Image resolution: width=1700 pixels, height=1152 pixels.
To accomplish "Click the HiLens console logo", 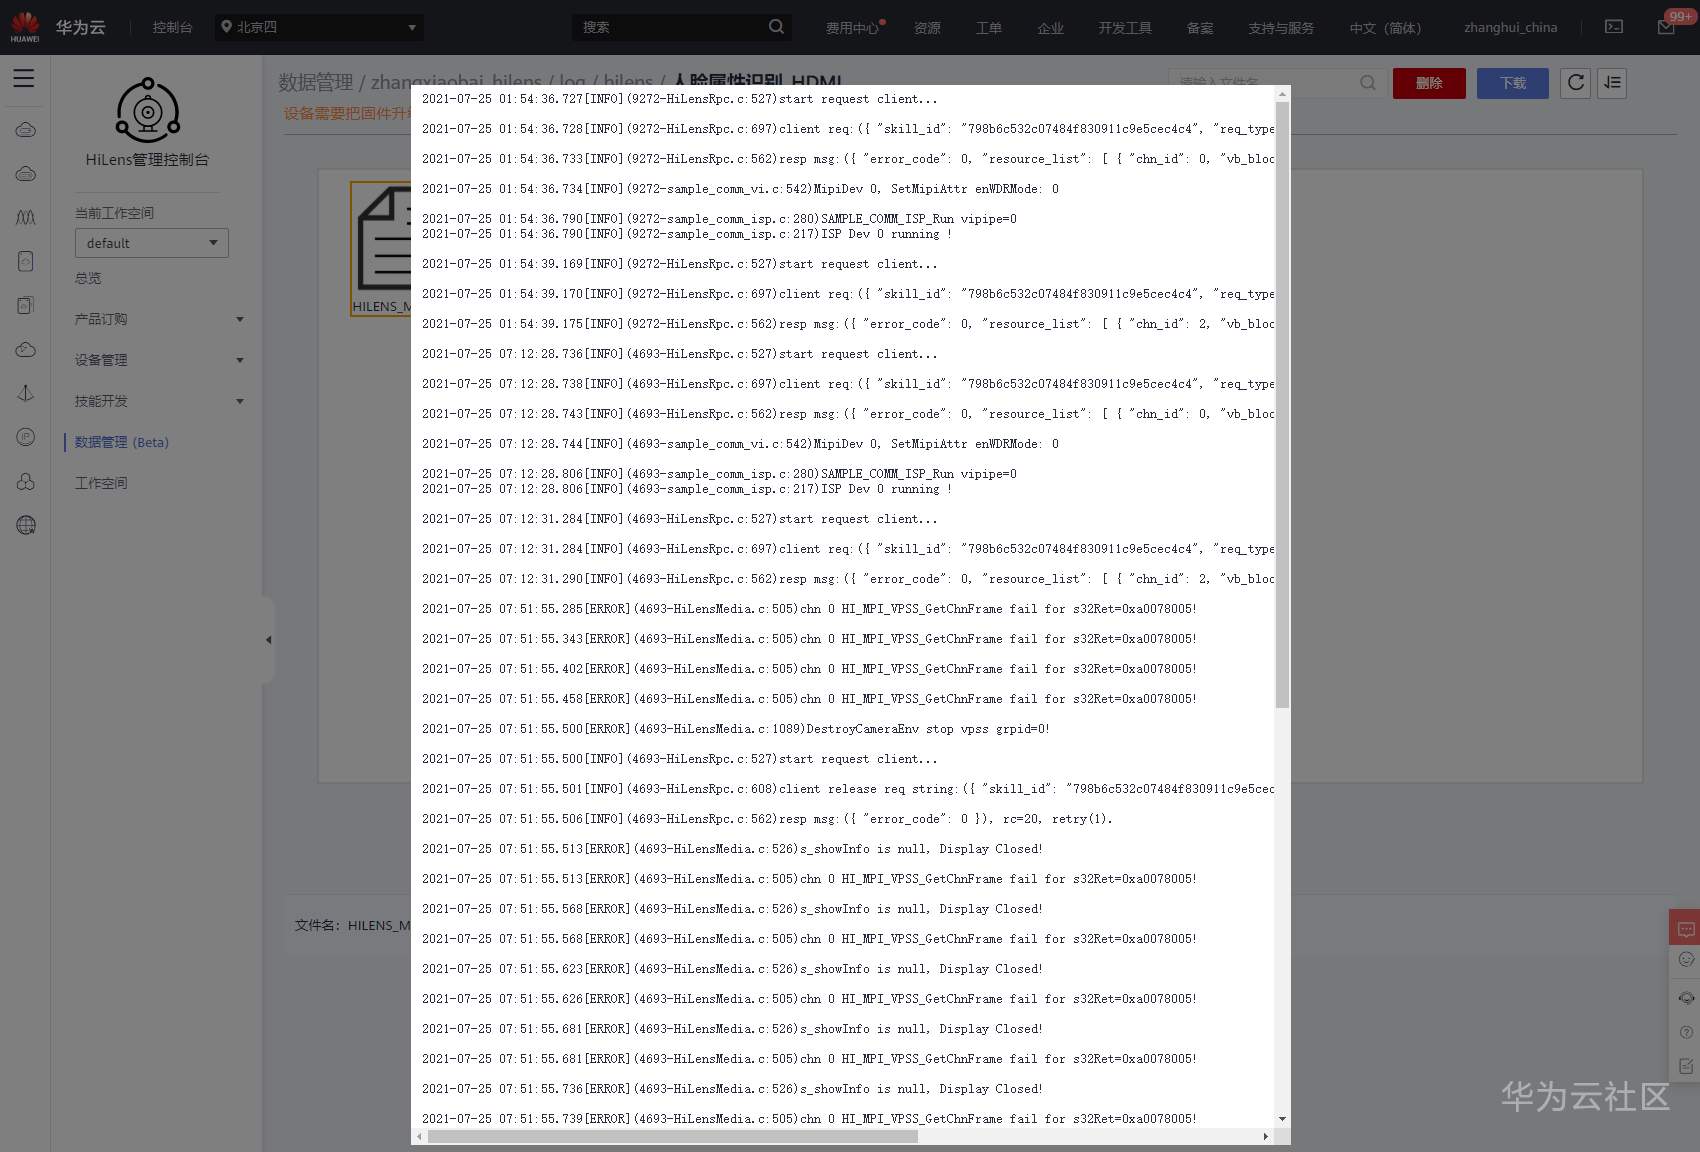I will tap(147, 110).
